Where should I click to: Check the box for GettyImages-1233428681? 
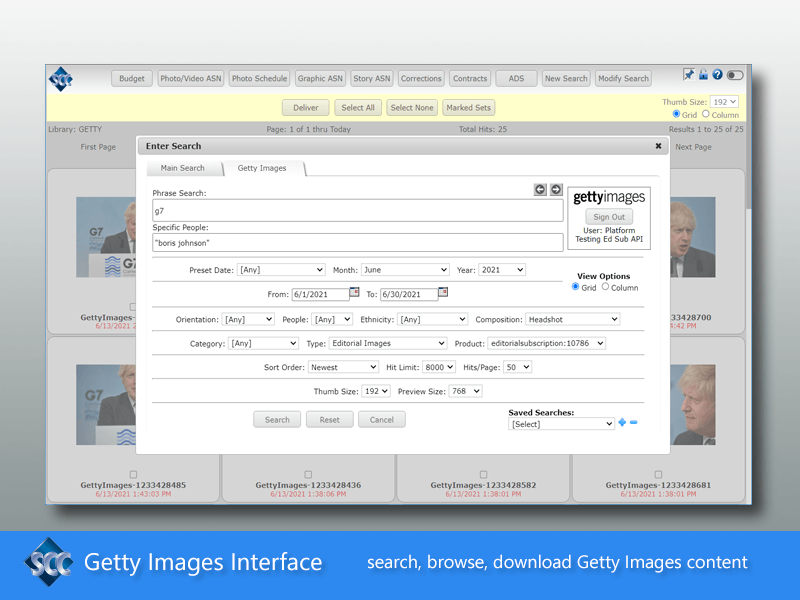click(x=658, y=474)
